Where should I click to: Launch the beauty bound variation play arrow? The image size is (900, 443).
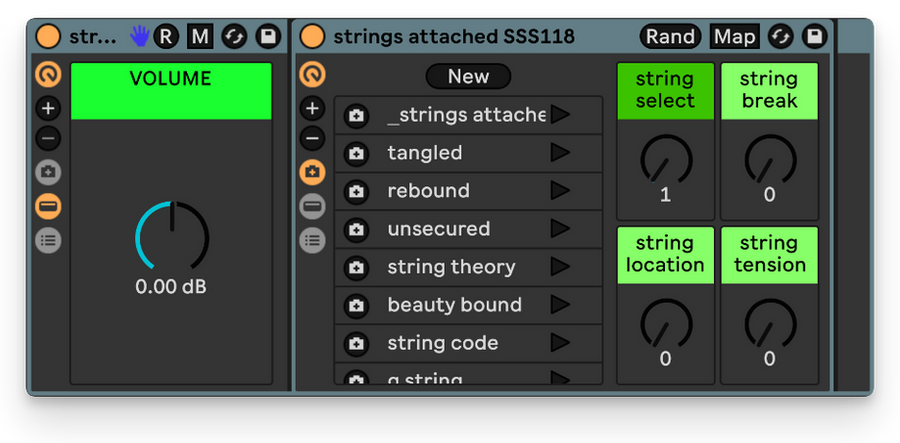[x=560, y=305]
